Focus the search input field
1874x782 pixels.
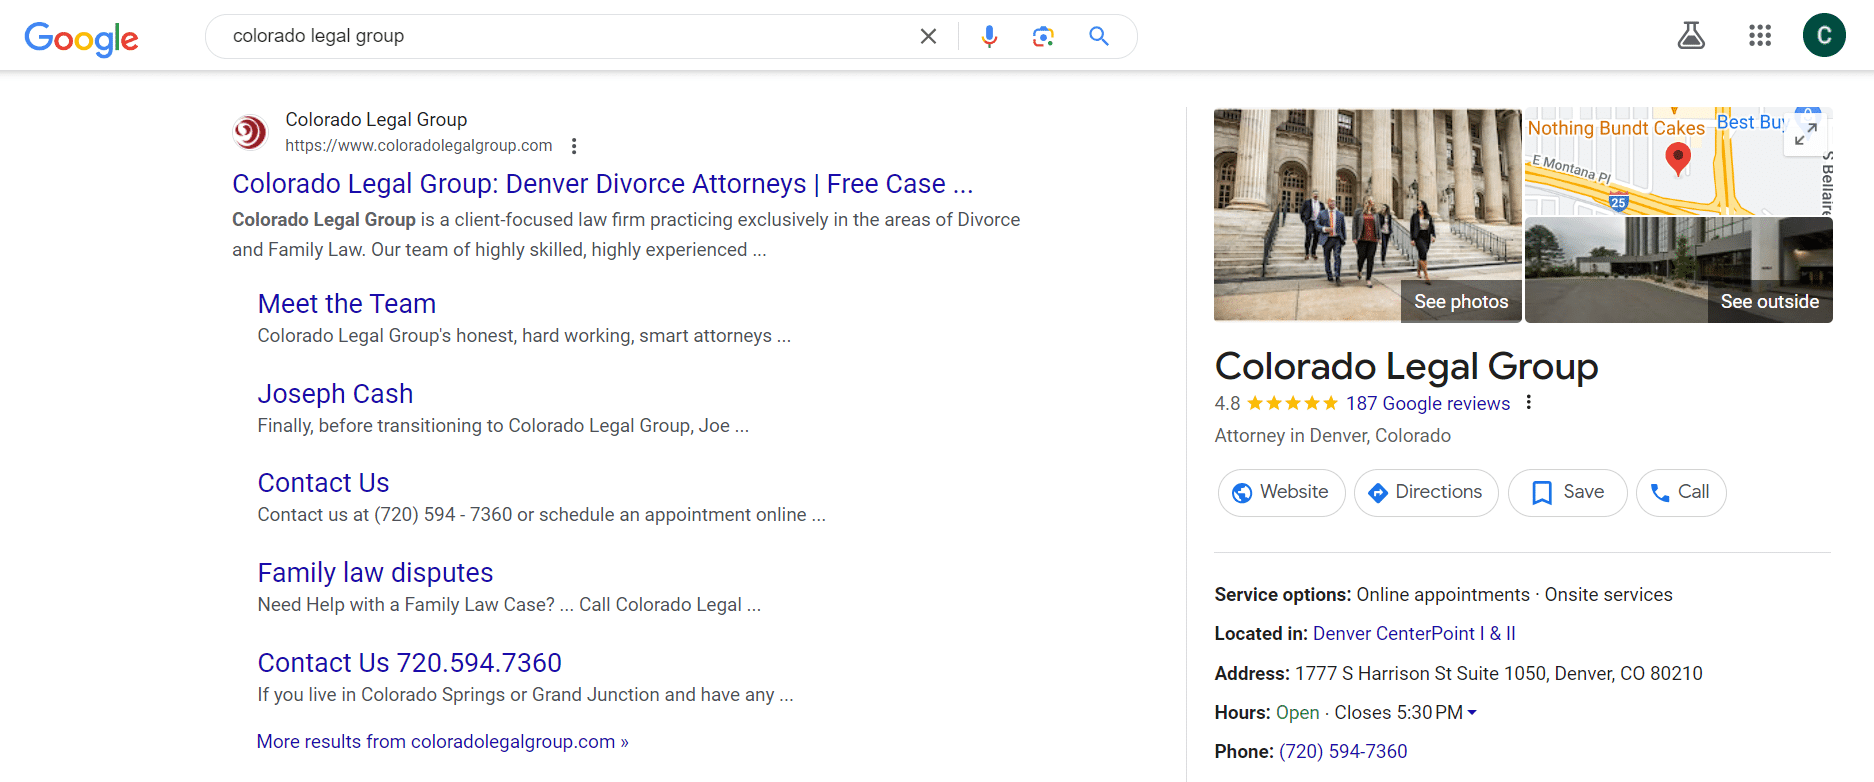point(560,37)
